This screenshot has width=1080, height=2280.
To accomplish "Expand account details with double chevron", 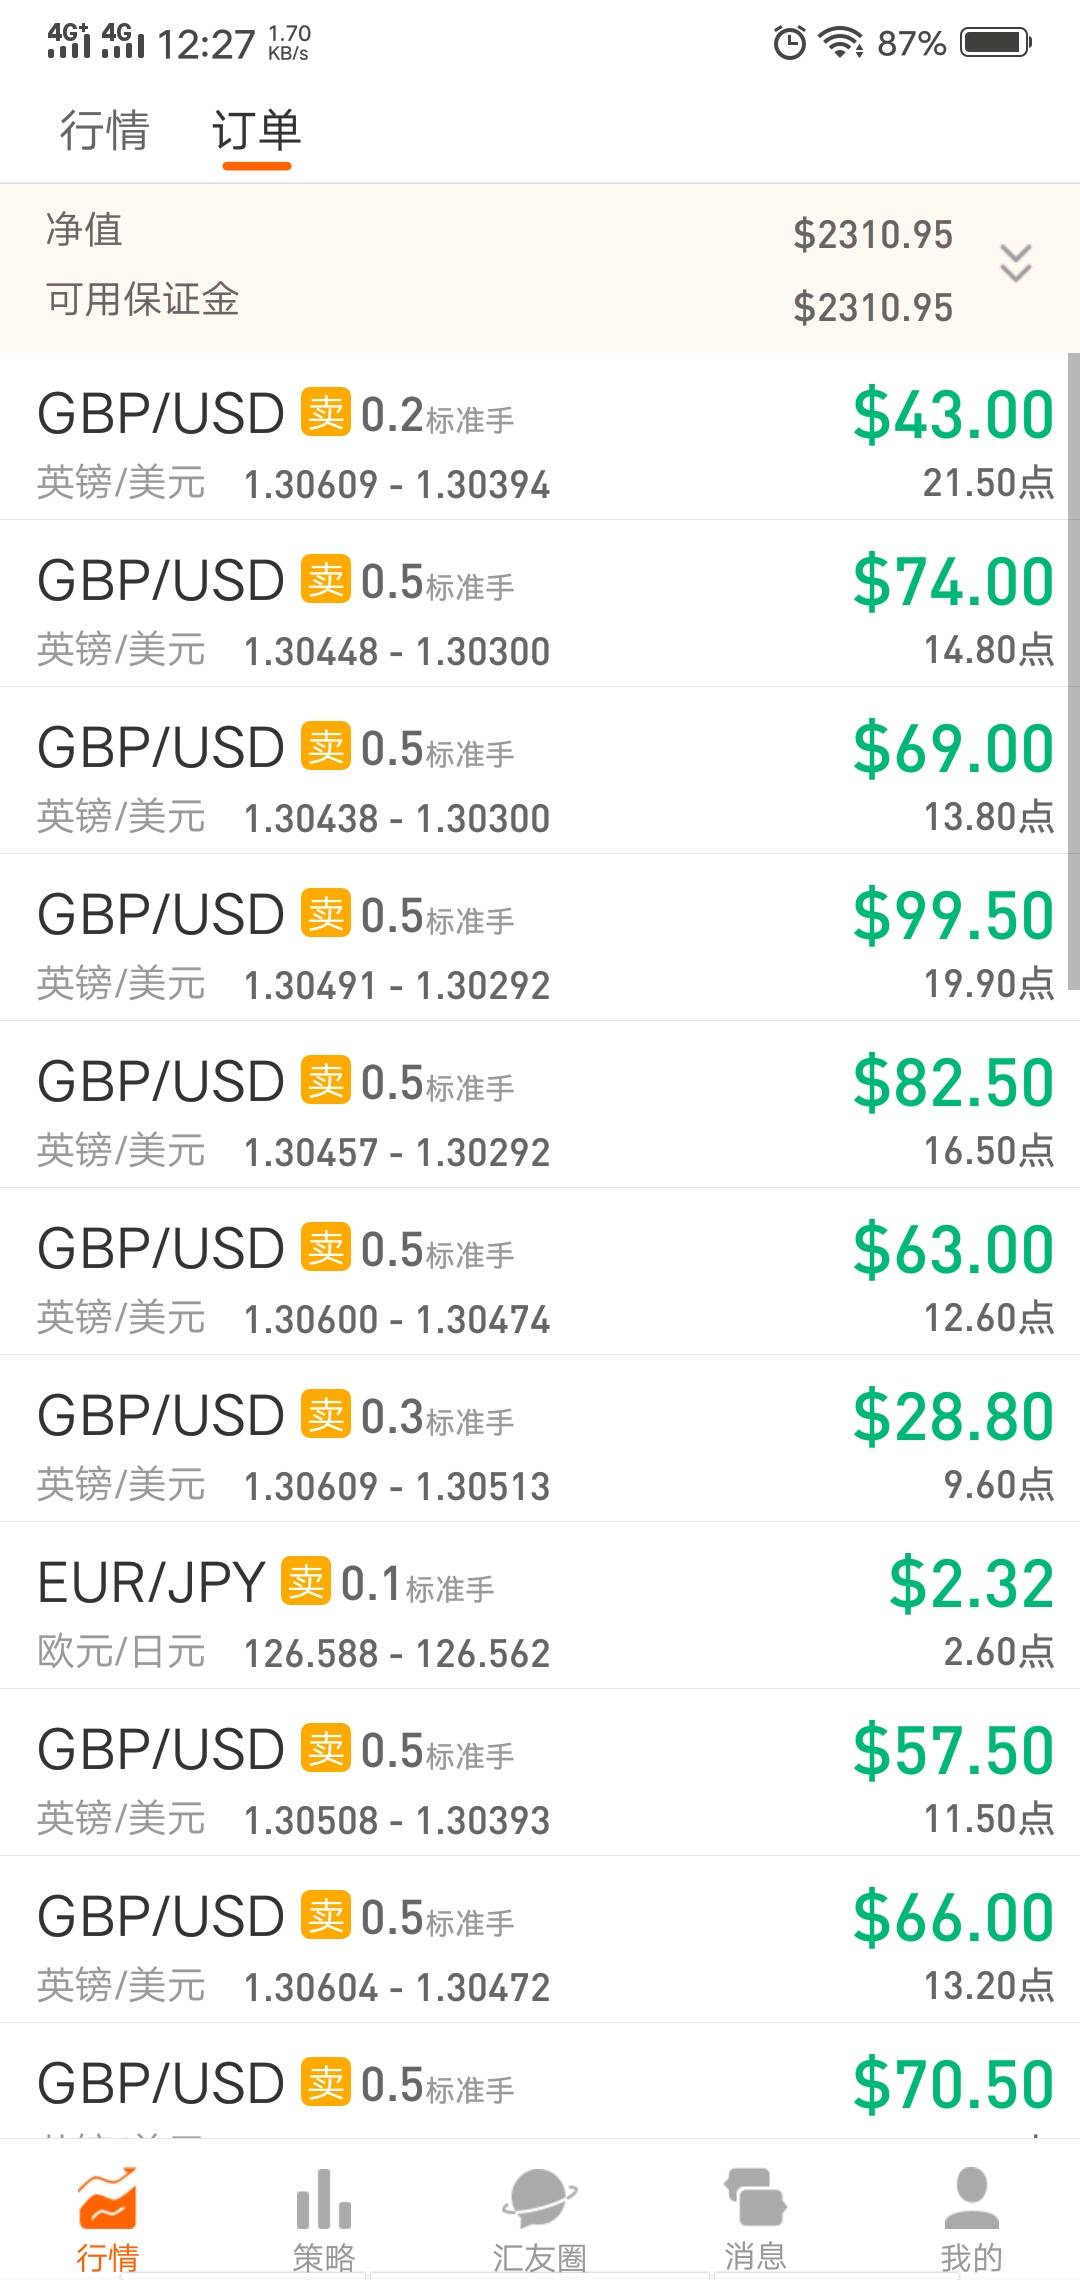I will [x=1016, y=263].
